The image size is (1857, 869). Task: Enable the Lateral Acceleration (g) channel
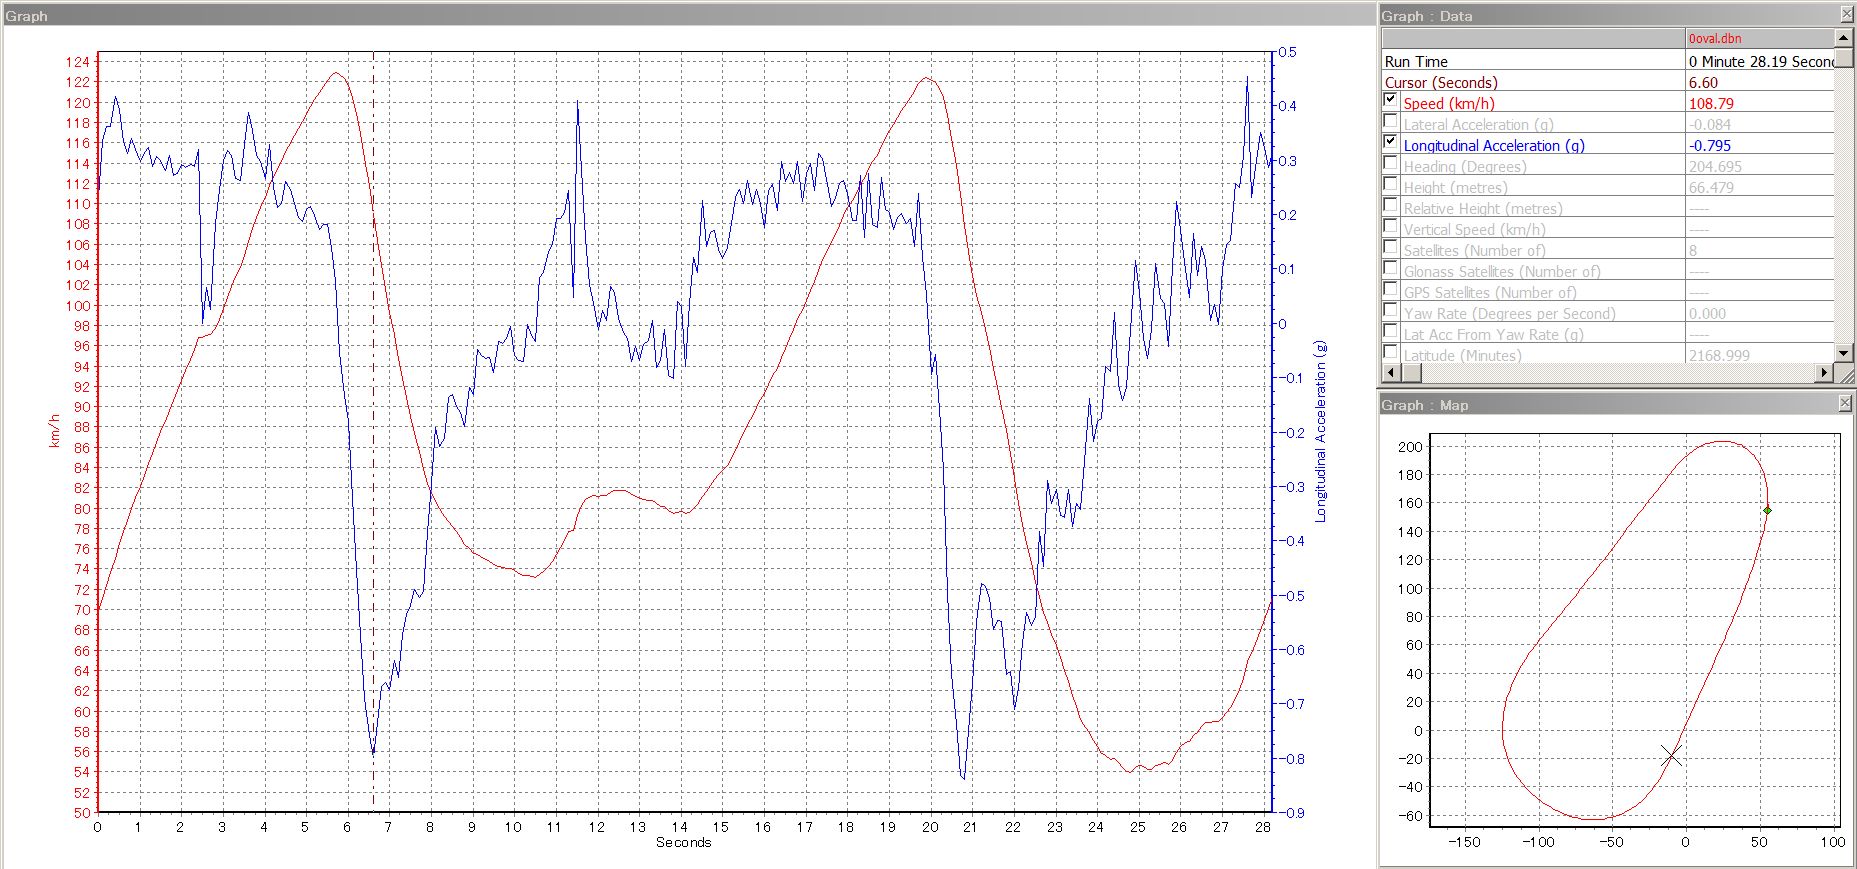pos(1390,122)
